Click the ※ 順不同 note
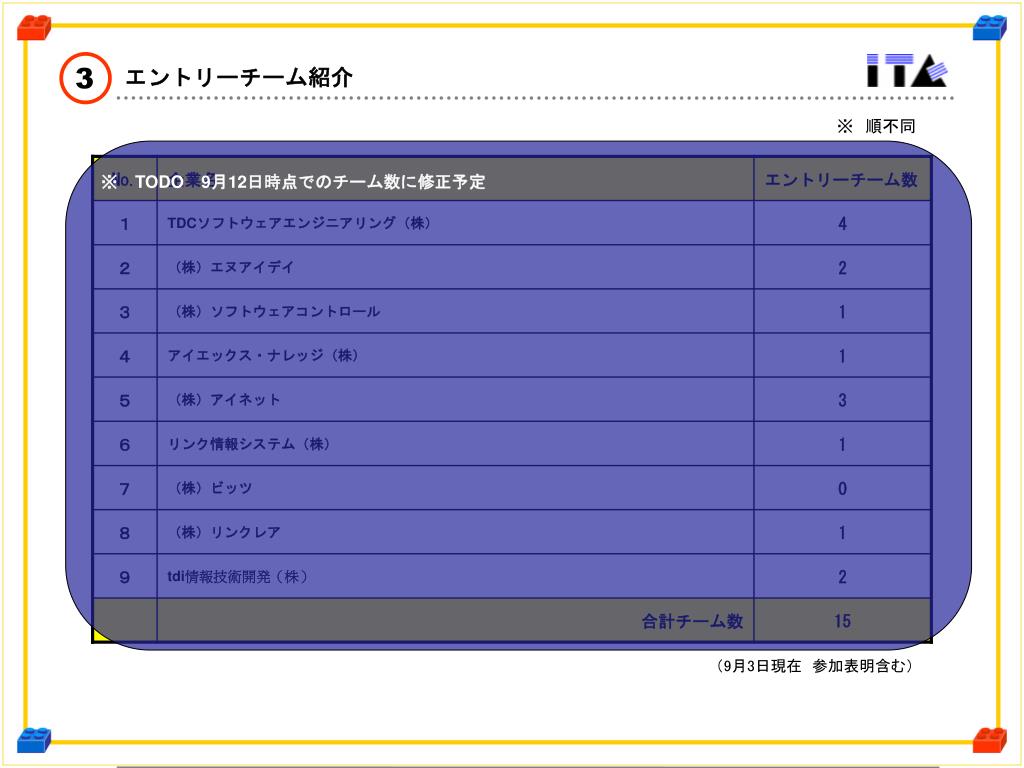1024x768 pixels. point(876,126)
